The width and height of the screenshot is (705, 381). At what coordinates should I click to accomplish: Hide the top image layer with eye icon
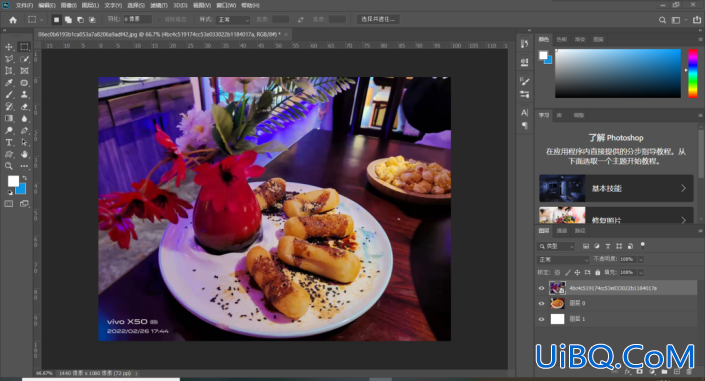(x=541, y=288)
